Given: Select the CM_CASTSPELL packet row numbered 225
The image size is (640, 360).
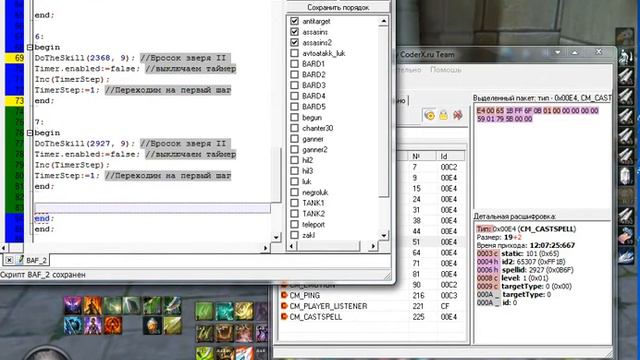Looking at the screenshot, I should (372, 317).
